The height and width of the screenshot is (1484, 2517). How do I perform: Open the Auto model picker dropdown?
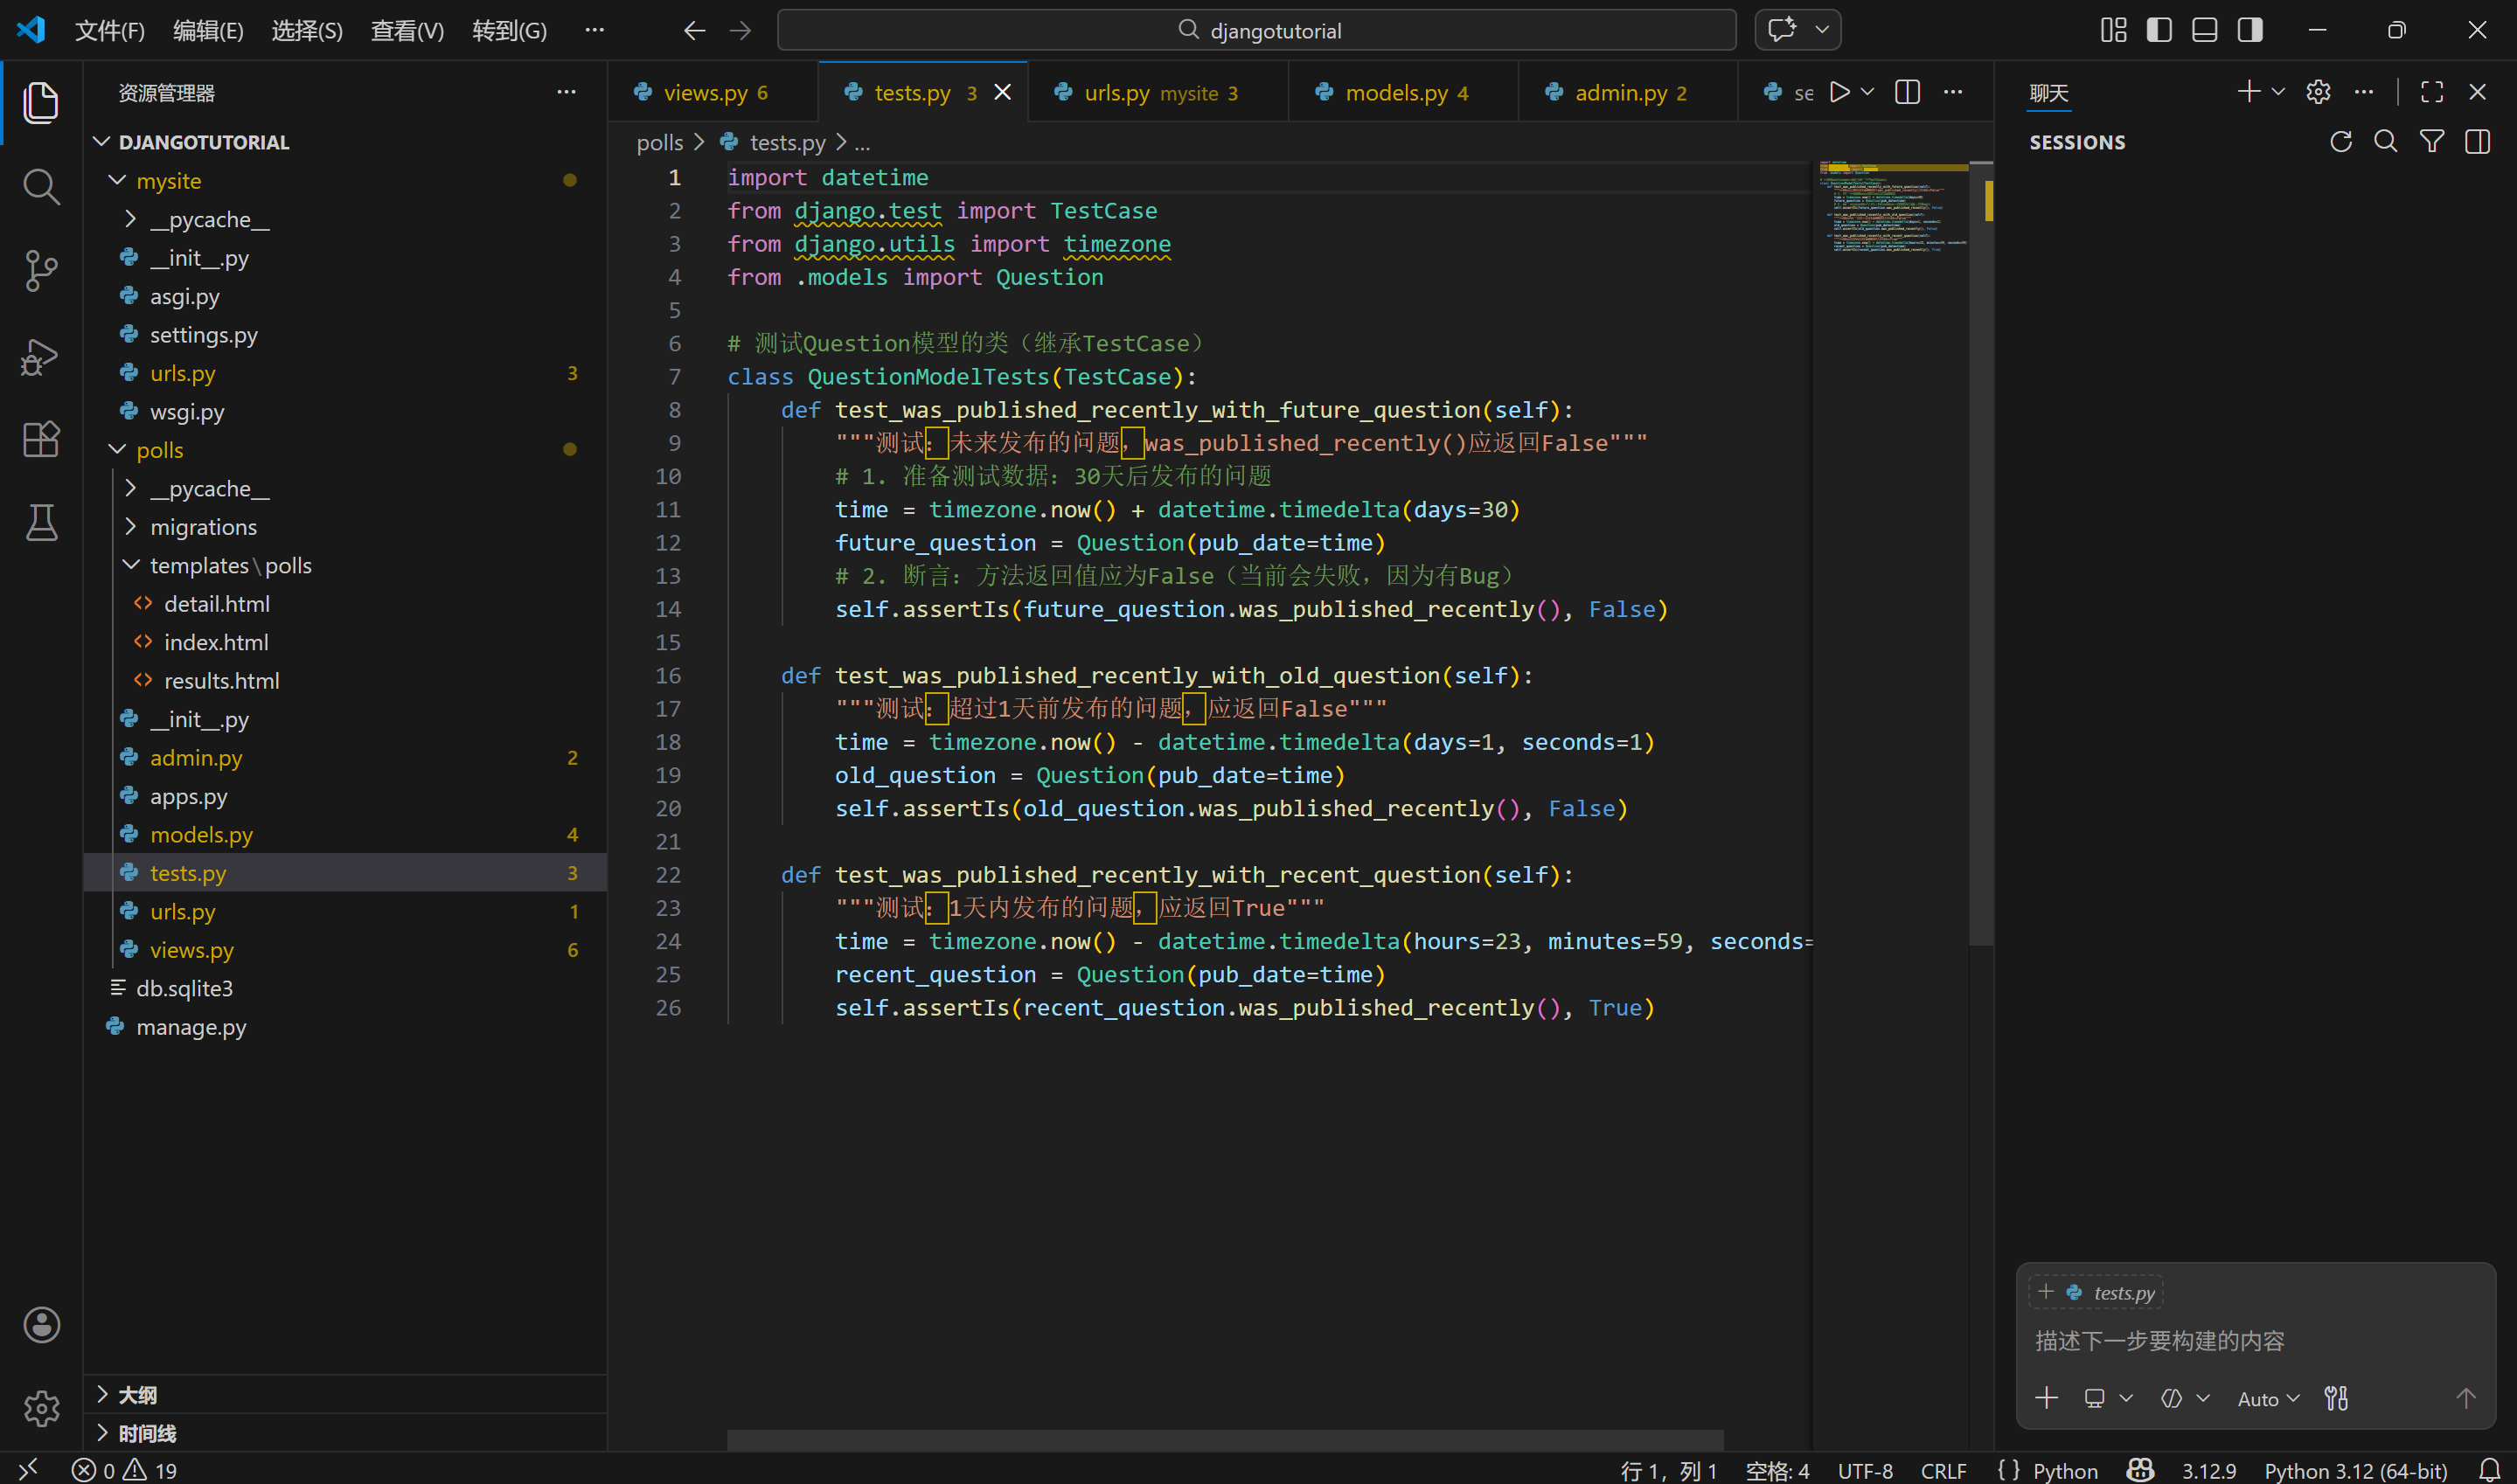[x=2268, y=1398]
